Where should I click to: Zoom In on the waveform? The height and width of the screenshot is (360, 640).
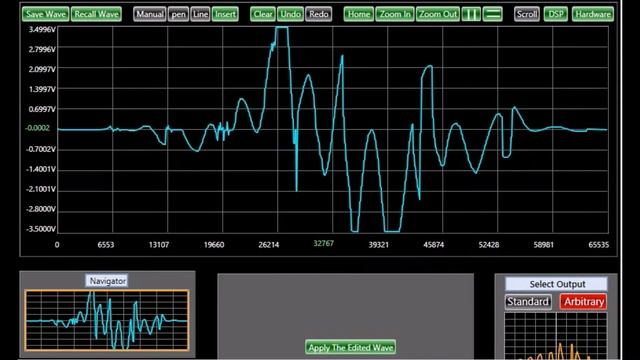[395, 14]
